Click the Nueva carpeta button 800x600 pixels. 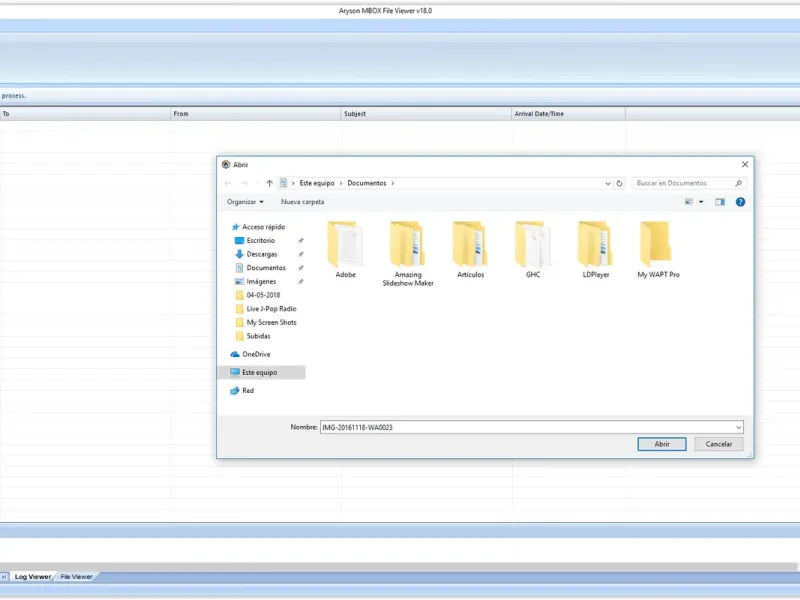click(302, 202)
